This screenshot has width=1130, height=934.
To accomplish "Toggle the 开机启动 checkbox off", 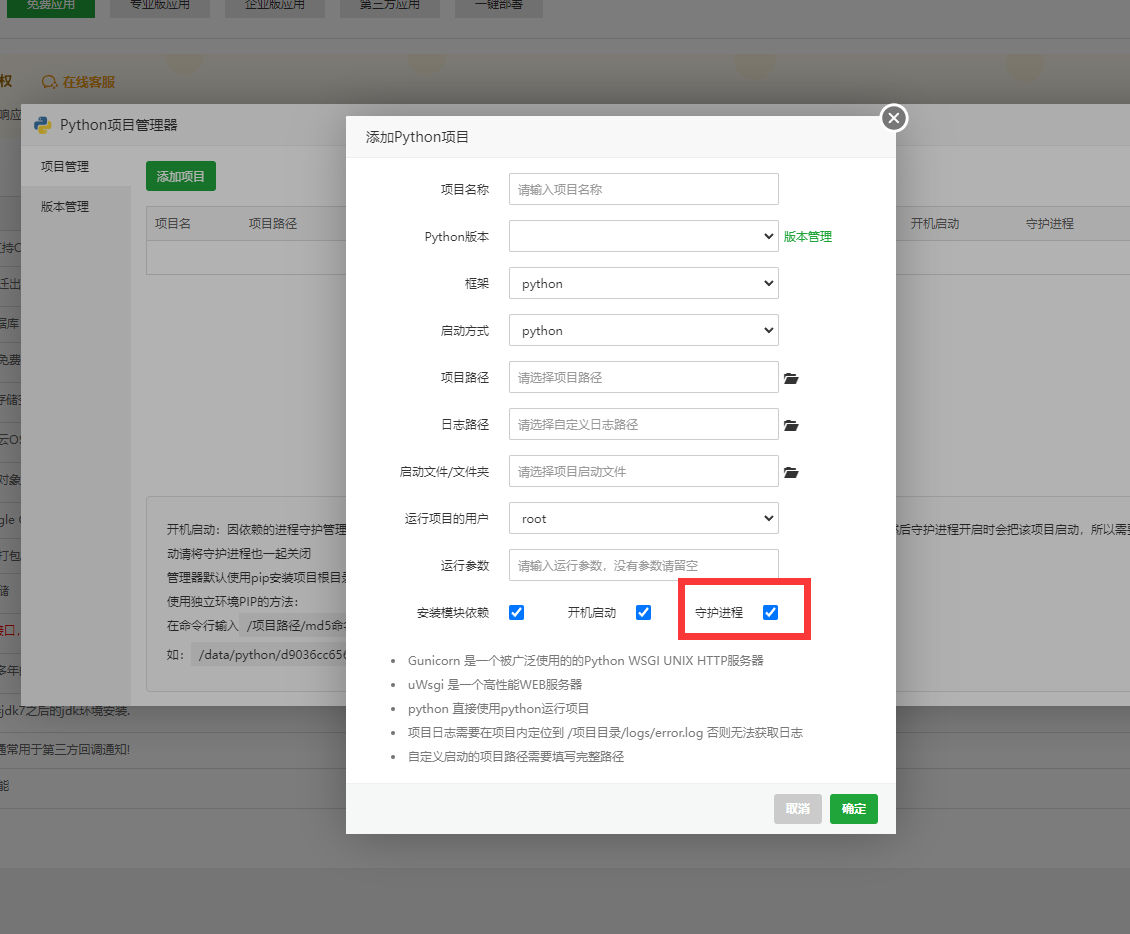I will click(x=643, y=612).
